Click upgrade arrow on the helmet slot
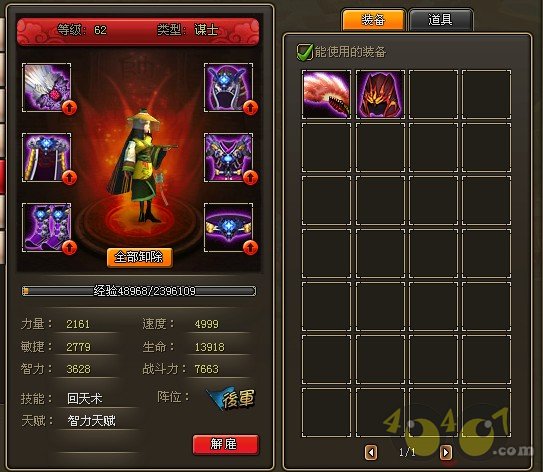The image size is (543, 472). pyautogui.click(x=250, y=108)
